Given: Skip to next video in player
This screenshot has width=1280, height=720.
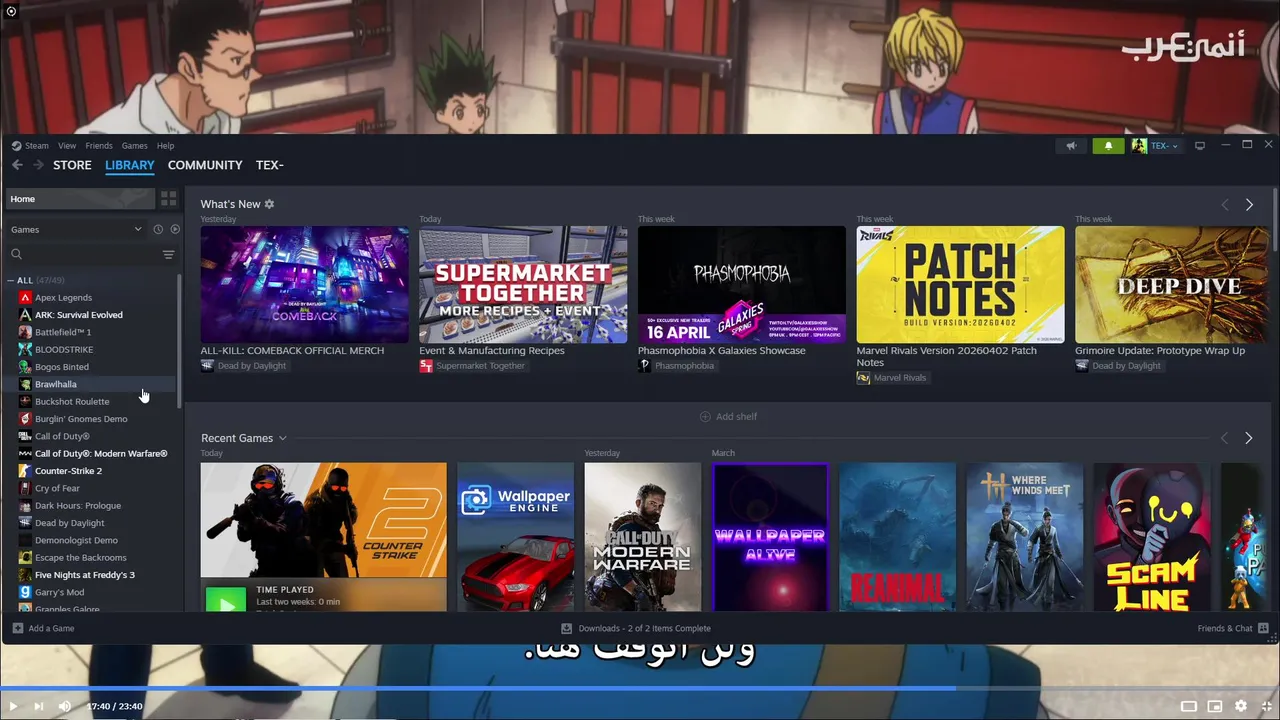Looking at the screenshot, I should coord(39,706).
